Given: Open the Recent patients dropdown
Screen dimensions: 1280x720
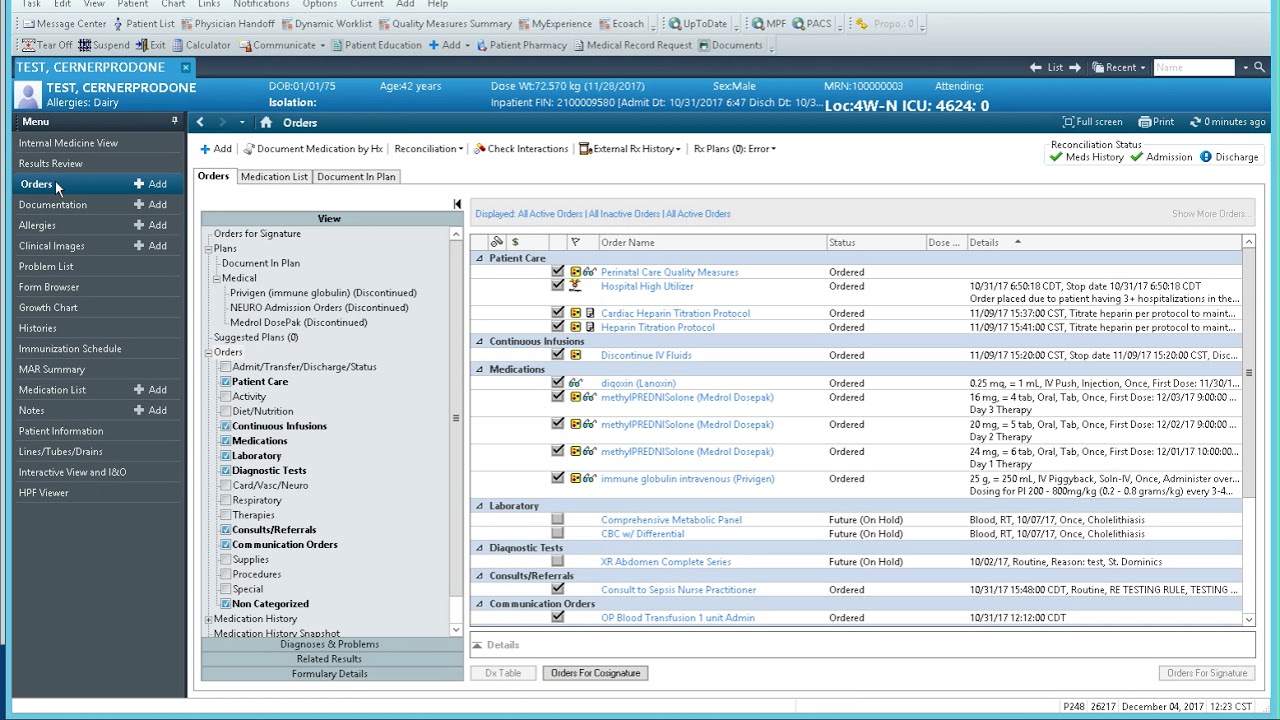Looking at the screenshot, I should click(x=1120, y=67).
